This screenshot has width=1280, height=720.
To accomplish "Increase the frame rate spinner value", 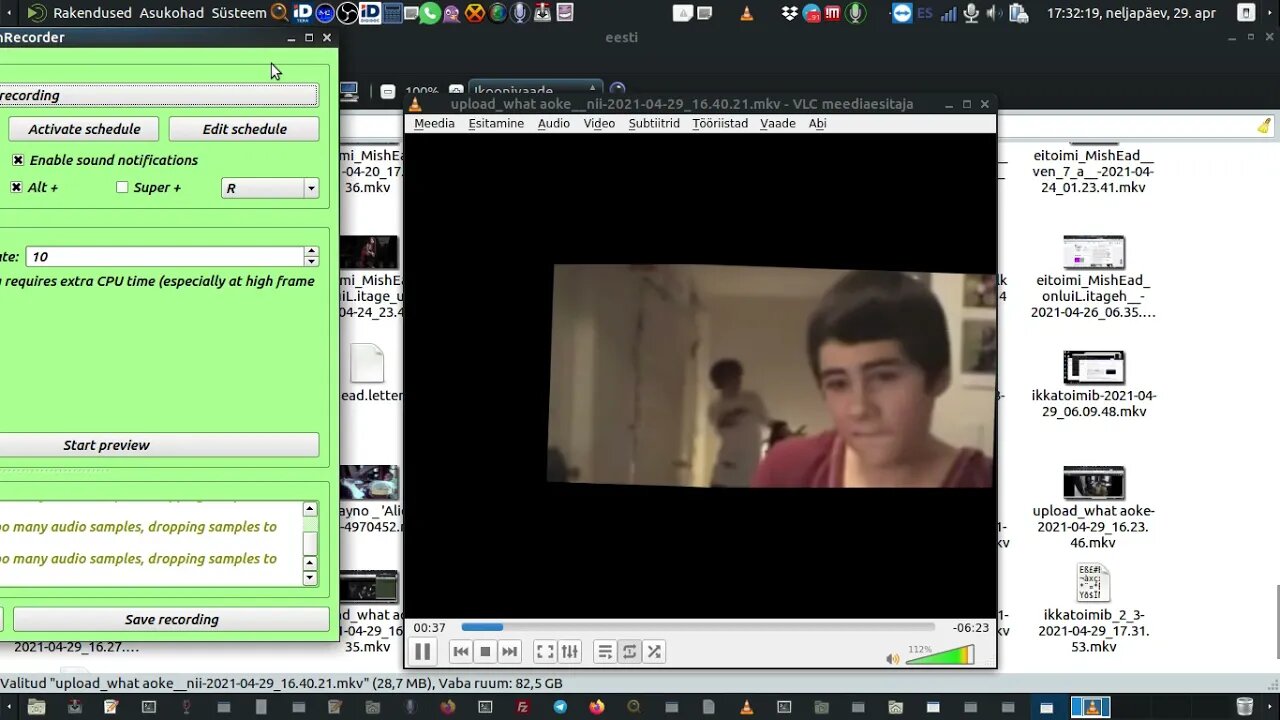I will pos(312,252).
